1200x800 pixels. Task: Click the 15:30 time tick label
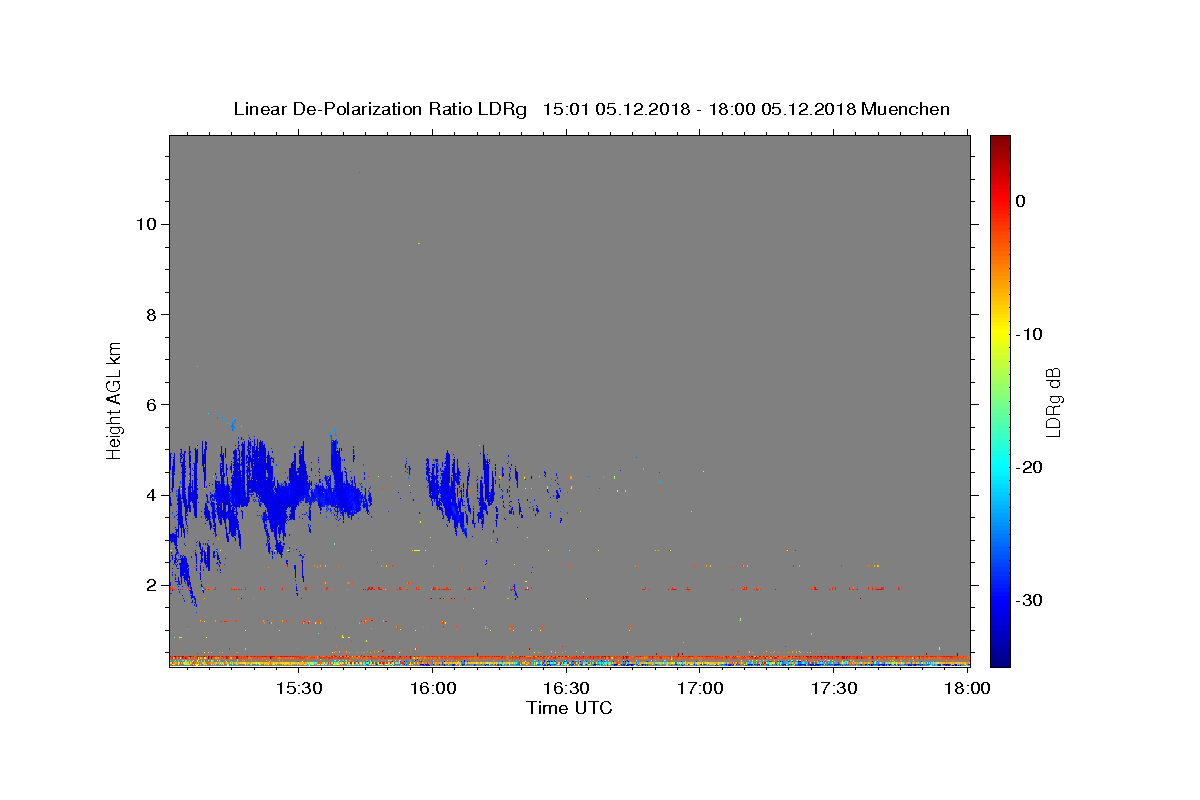click(x=299, y=688)
